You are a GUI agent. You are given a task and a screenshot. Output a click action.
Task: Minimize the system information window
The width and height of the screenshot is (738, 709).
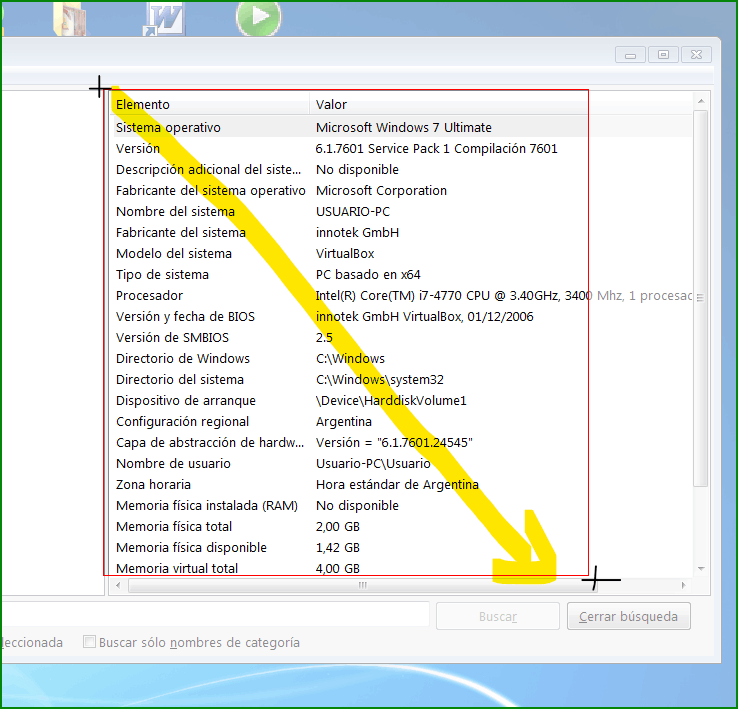[630, 55]
